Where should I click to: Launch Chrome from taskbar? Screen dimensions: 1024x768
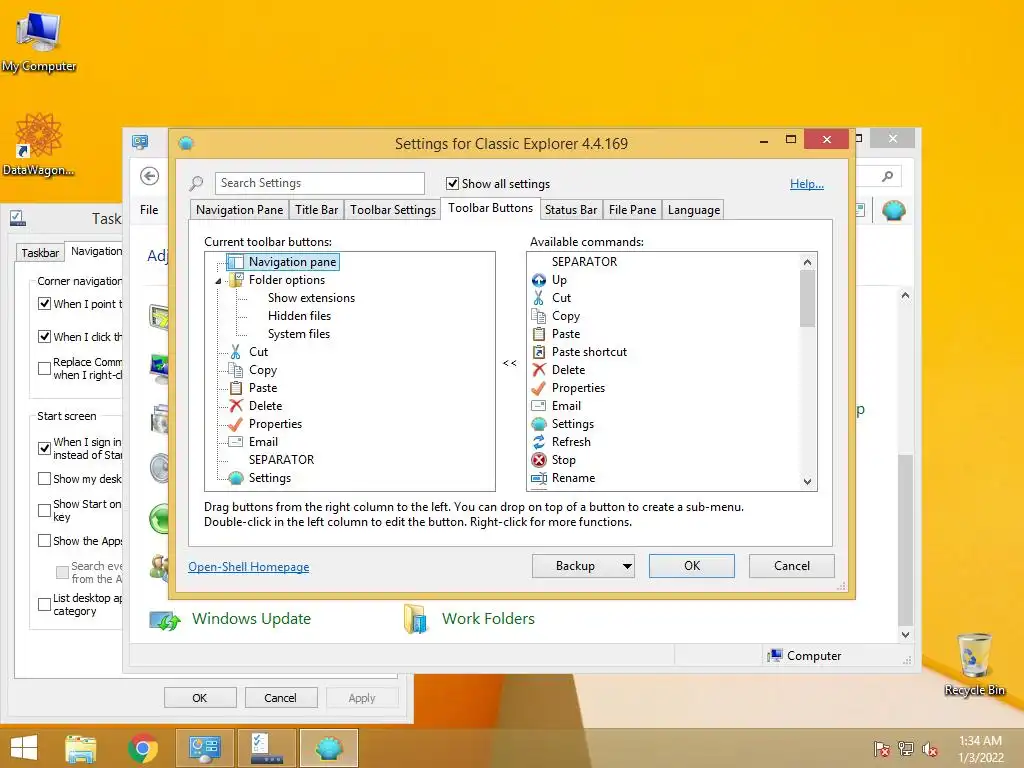point(143,748)
